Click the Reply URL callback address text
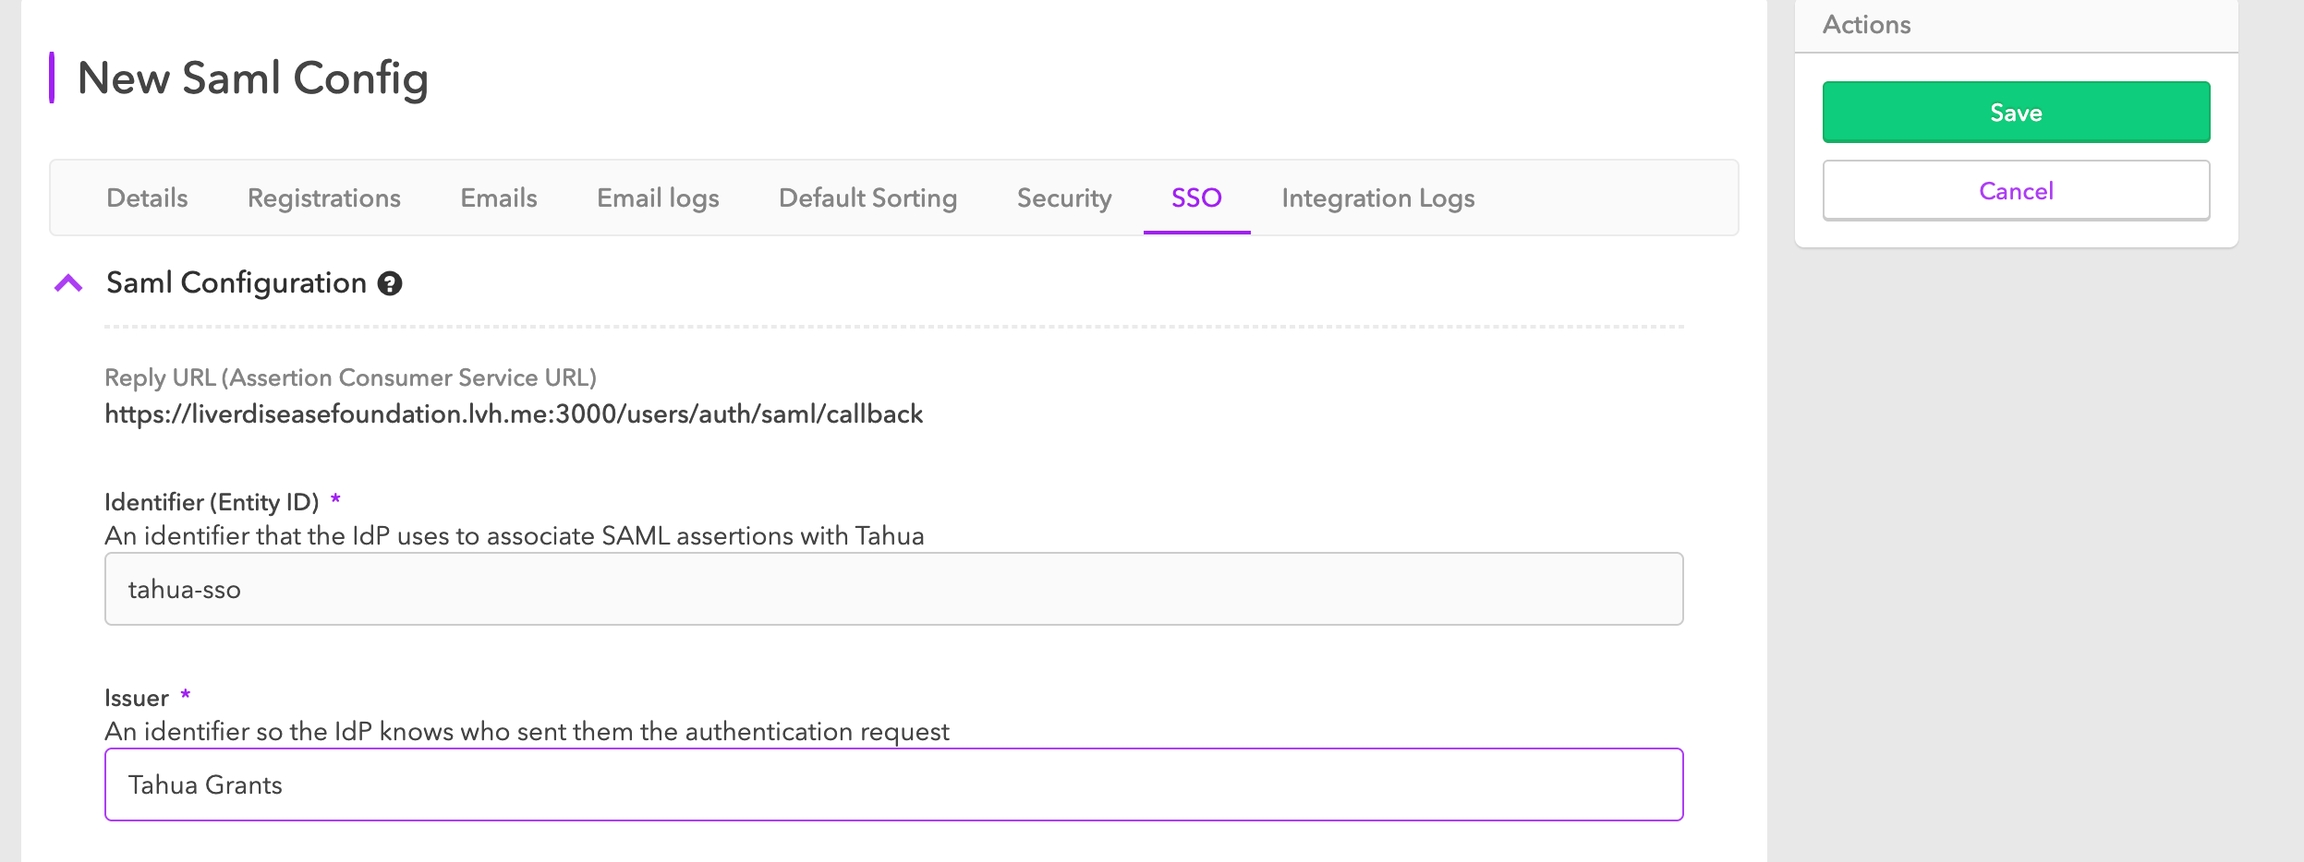The image size is (2304, 862). click(513, 414)
